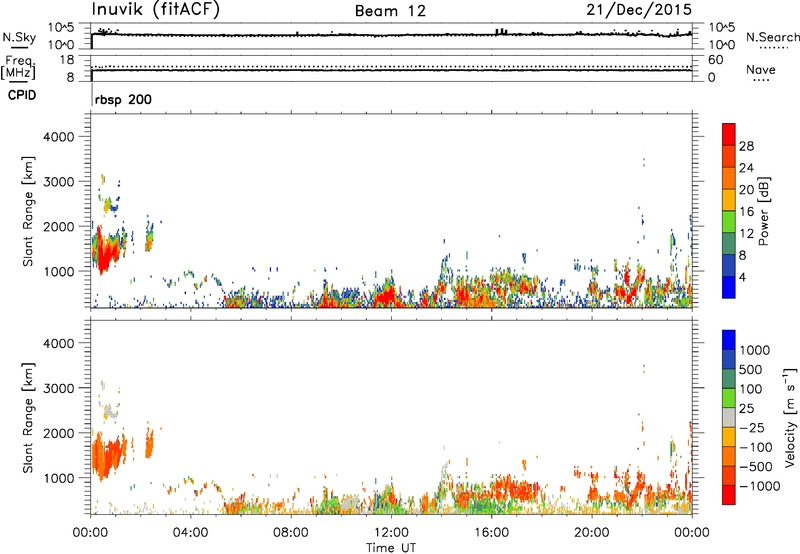Screen dimensions: 800x554
Task: Click the '04:00' time axis label
Action: [191, 533]
